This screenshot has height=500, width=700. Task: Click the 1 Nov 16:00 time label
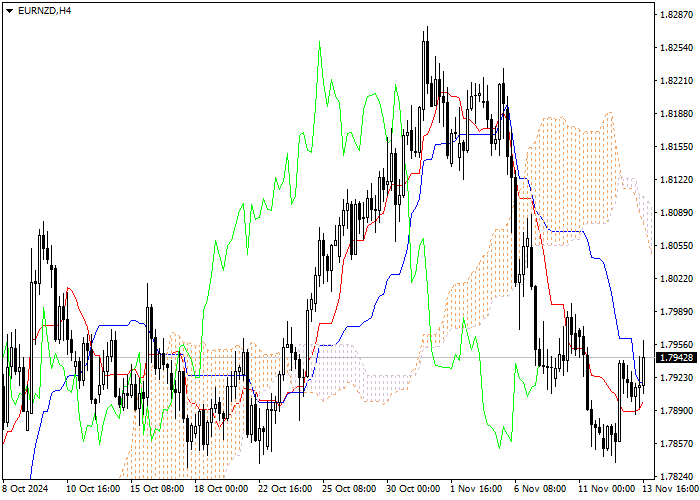[476, 488]
